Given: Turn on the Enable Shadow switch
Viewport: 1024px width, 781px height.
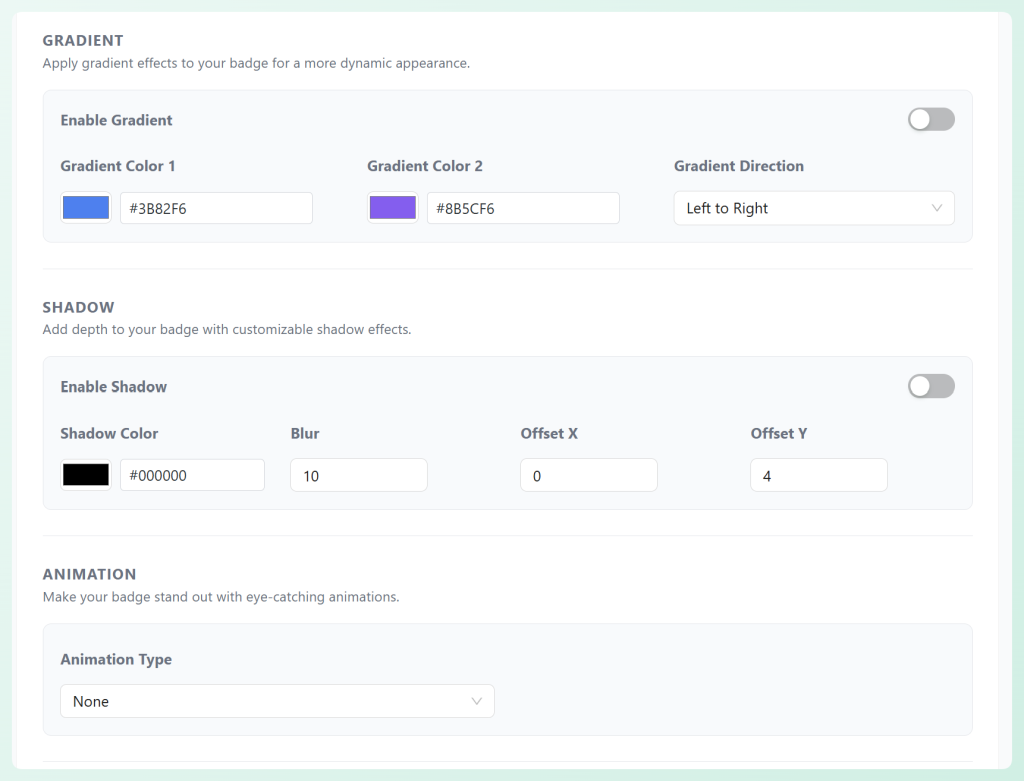Looking at the screenshot, I should pyautogui.click(x=931, y=386).
